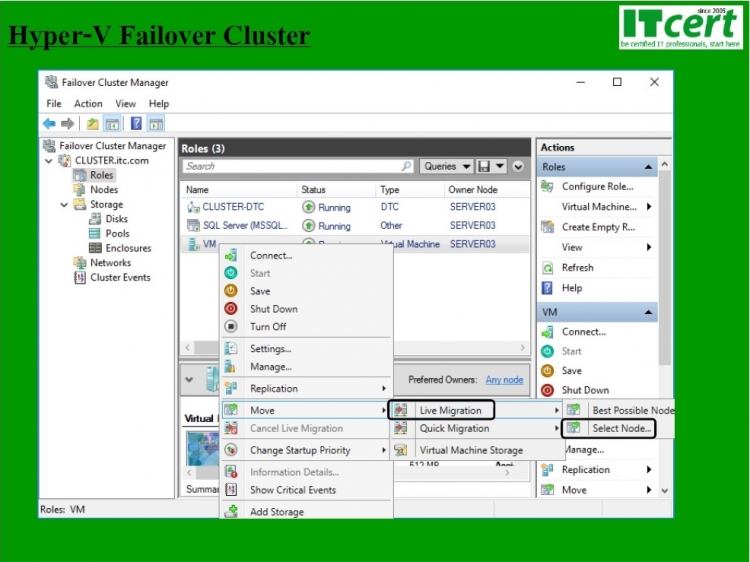Click the CLUSTER-DTC role icon

coord(193,207)
